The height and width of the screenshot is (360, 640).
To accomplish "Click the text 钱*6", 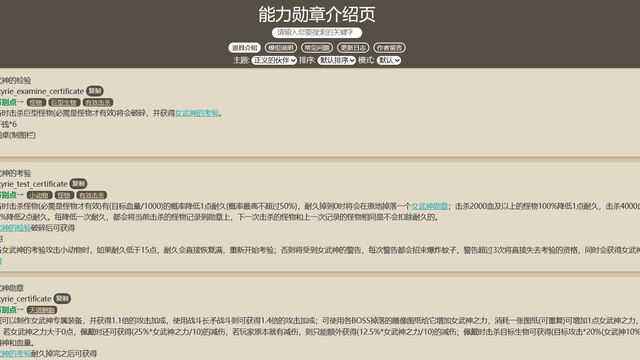I will (9, 124).
